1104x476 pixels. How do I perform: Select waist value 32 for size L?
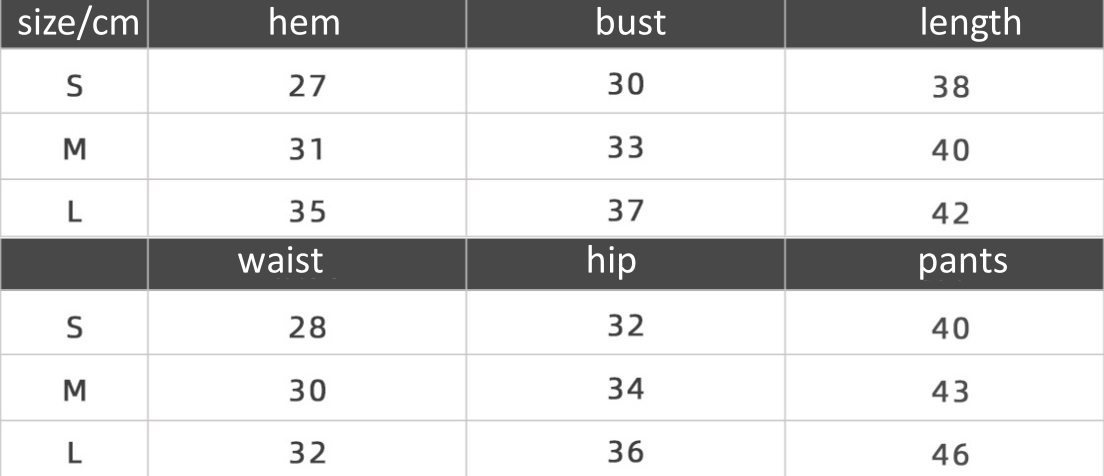308,453
